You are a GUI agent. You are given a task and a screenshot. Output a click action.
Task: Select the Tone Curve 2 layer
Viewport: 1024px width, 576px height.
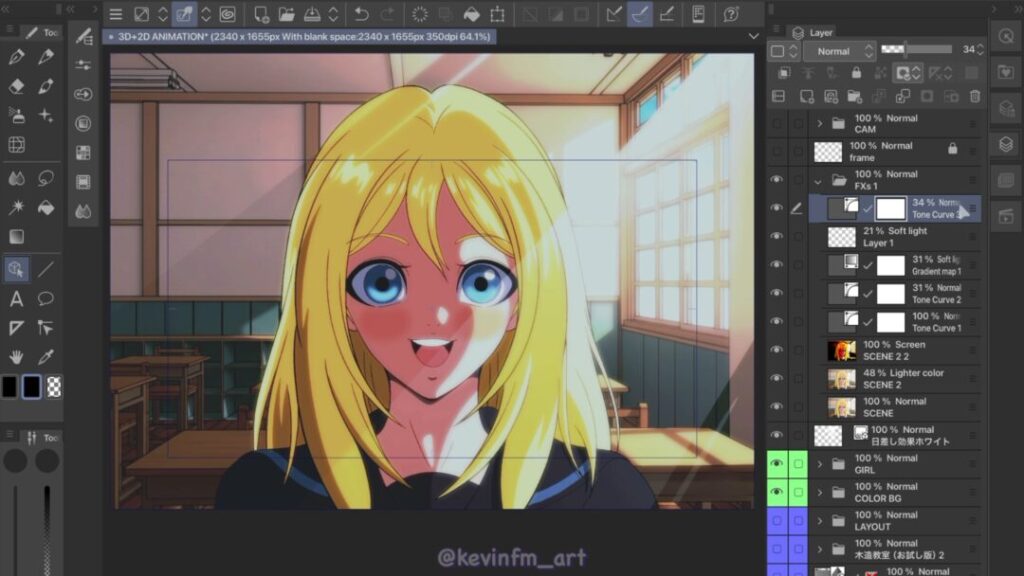896,293
